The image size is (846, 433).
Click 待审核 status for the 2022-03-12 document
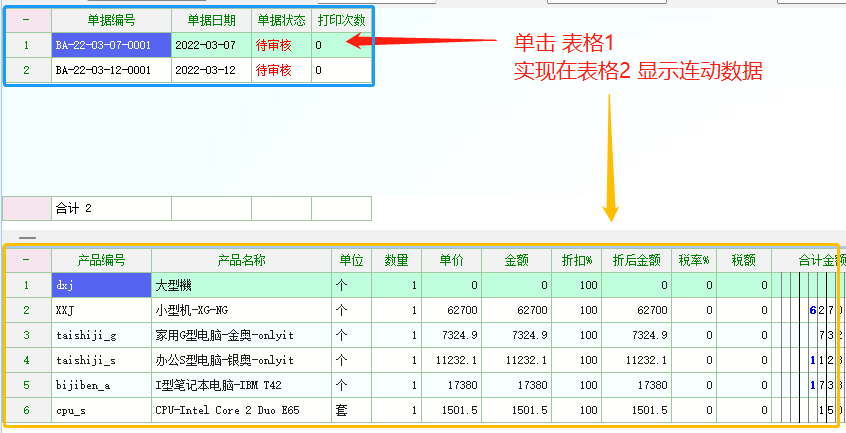coord(274,70)
